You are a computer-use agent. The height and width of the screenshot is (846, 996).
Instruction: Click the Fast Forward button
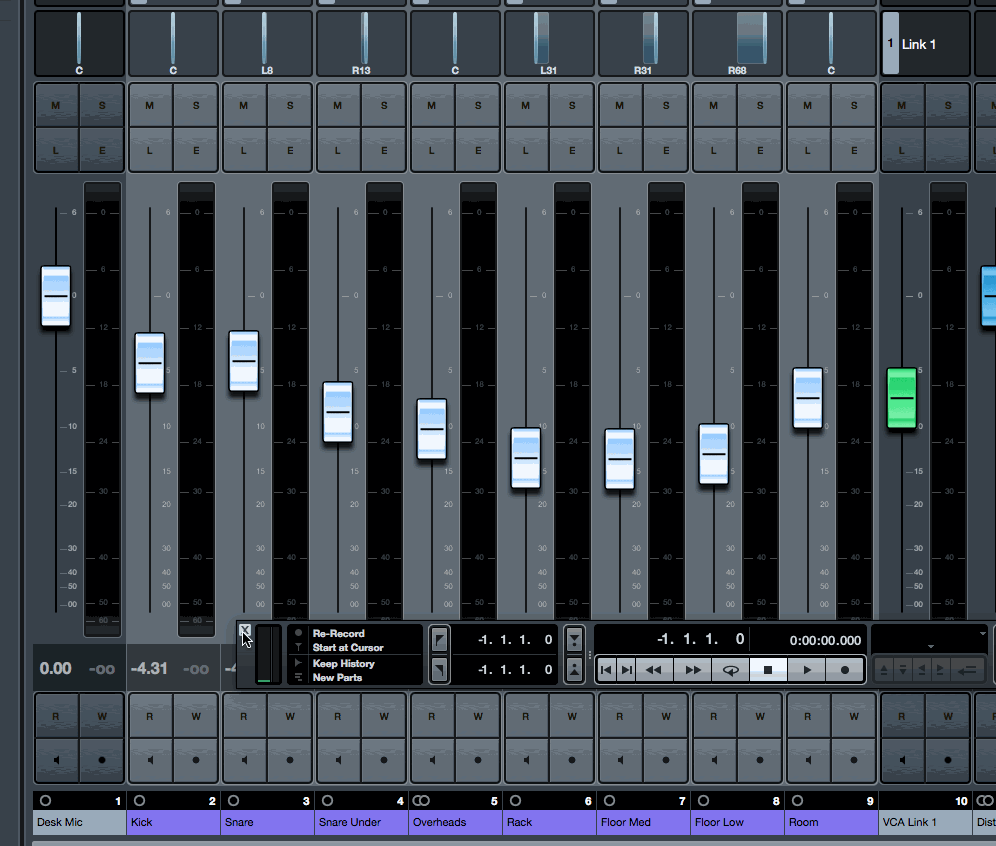(x=692, y=670)
